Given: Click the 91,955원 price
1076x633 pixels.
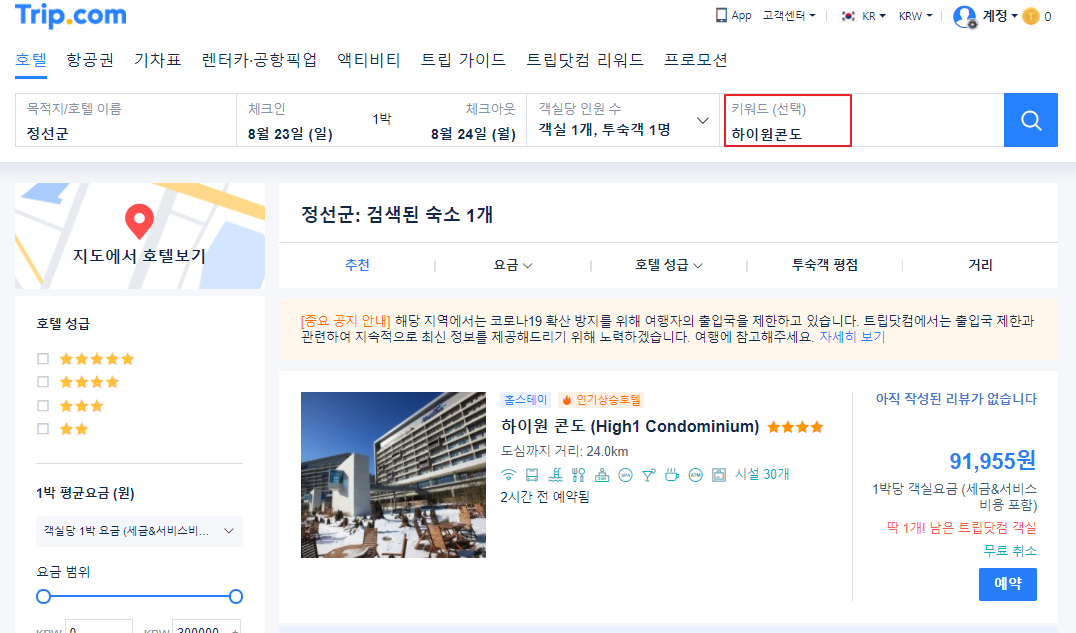Looking at the screenshot, I should pos(992,461).
